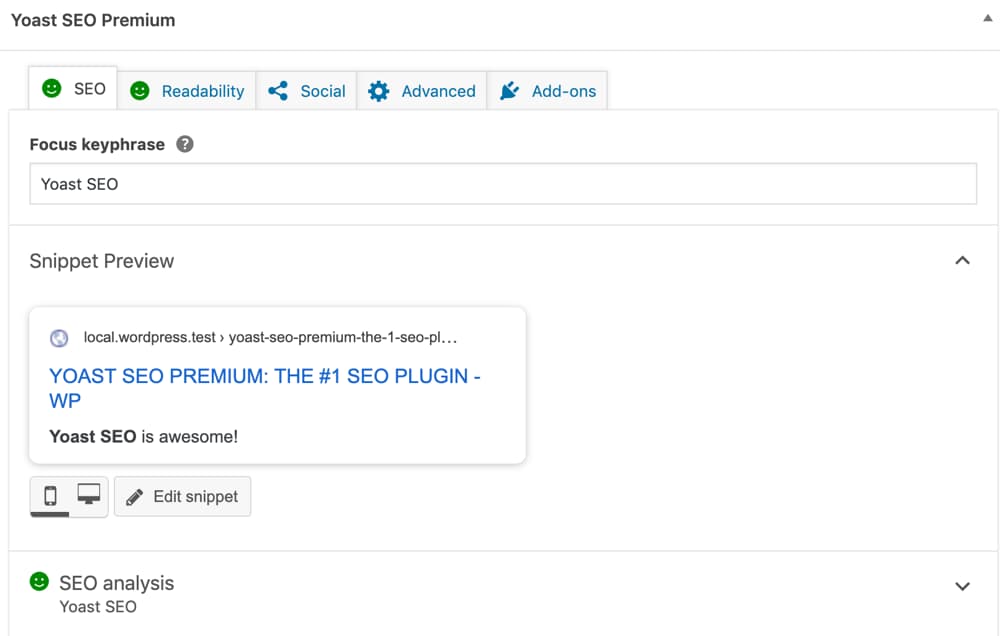
Task: Click the green smiley on SEO tab
Action: pyautogui.click(x=51, y=89)
